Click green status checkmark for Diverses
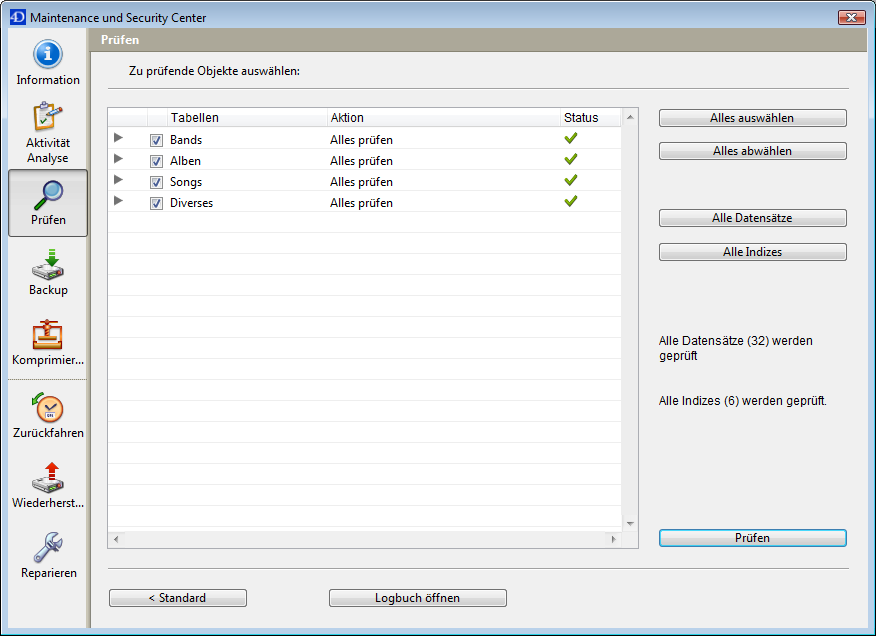This screenshot has height=636, width=876. click(570, 201)
